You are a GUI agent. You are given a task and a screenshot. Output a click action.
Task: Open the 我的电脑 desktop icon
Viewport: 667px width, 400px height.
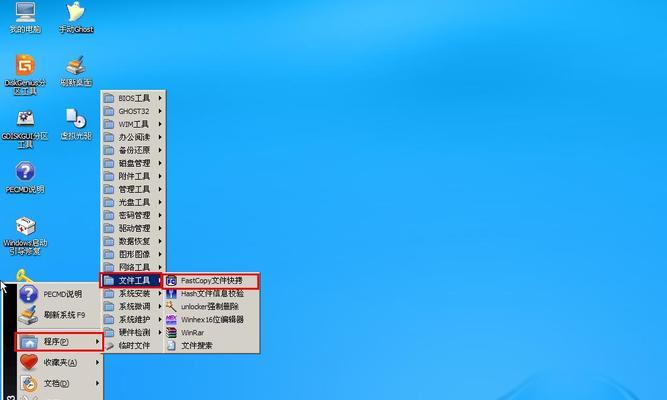pyautogui.click(x=25, y=17)
